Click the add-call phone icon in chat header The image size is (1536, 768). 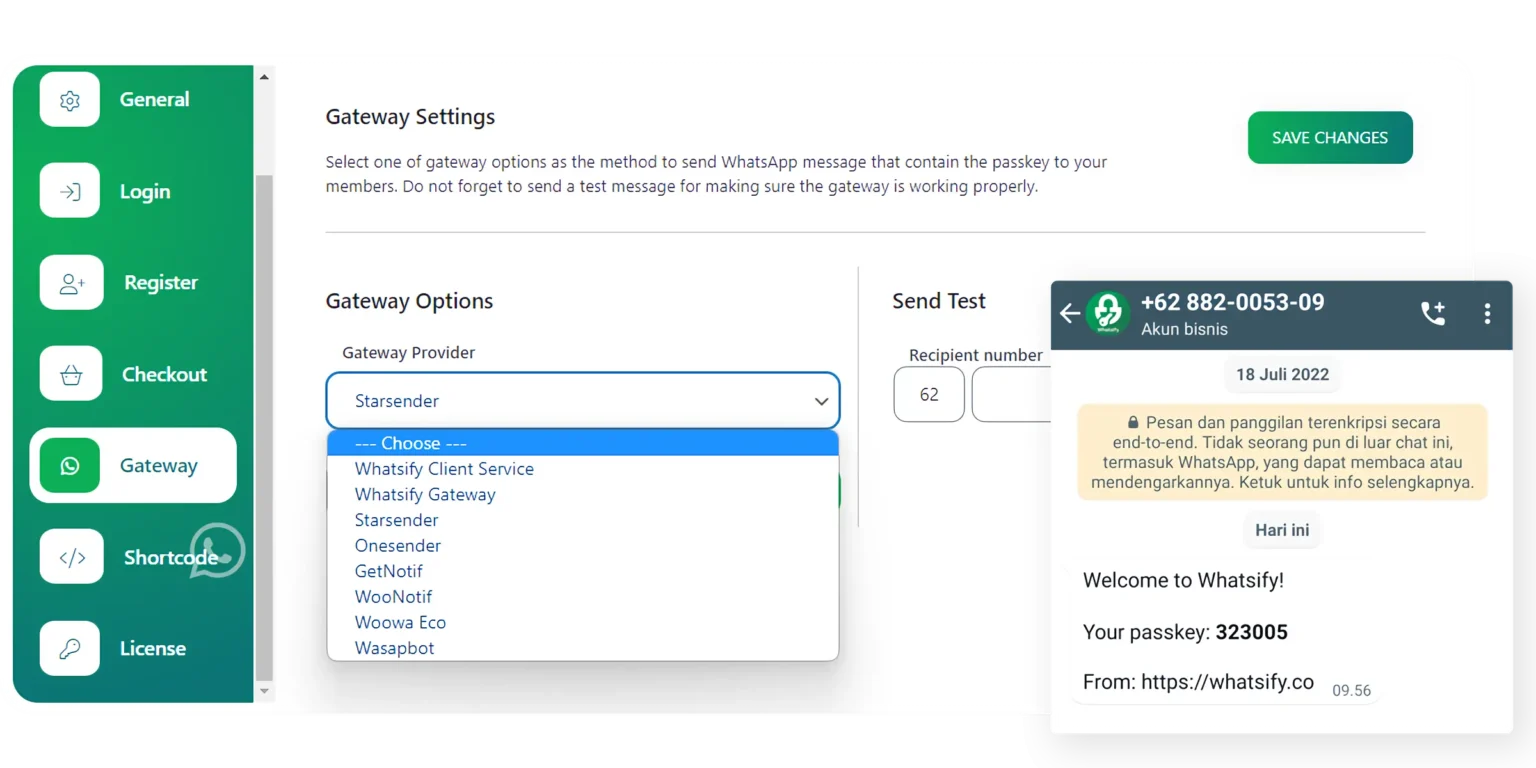(x=1433, y=314)
